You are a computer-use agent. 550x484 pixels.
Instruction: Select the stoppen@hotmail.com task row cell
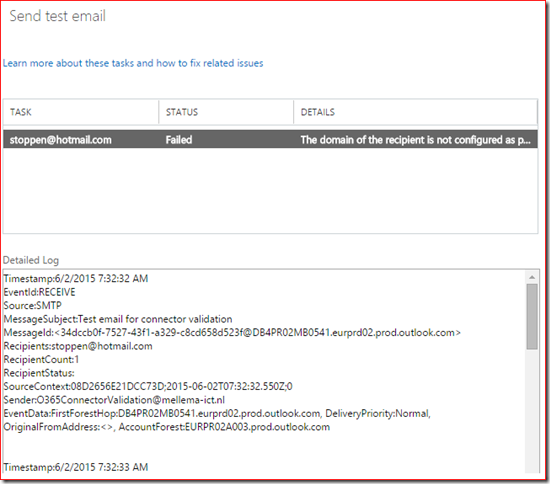tap(61, 140)
